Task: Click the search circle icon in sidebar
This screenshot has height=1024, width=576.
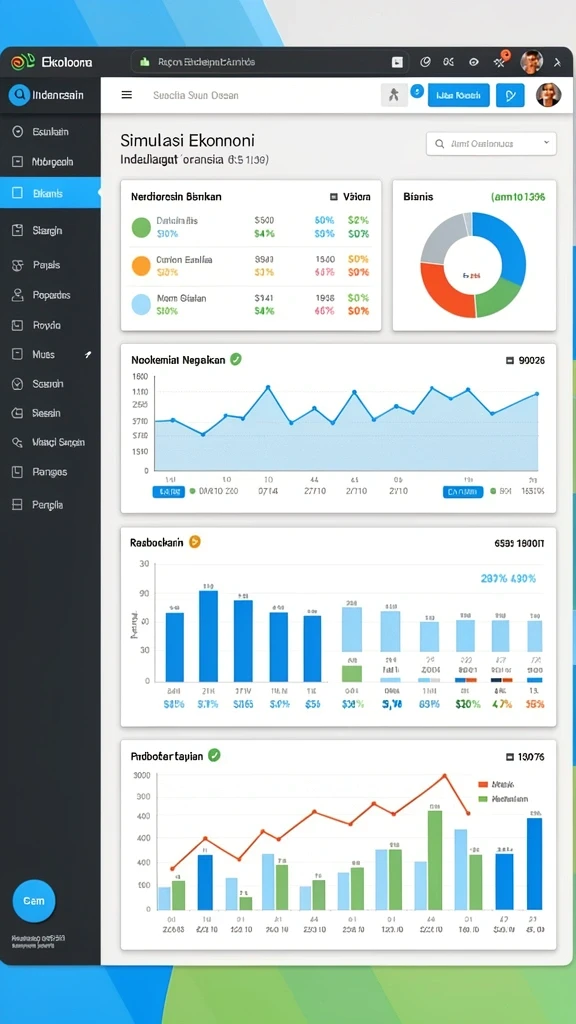Action: [x=18, y=95]
